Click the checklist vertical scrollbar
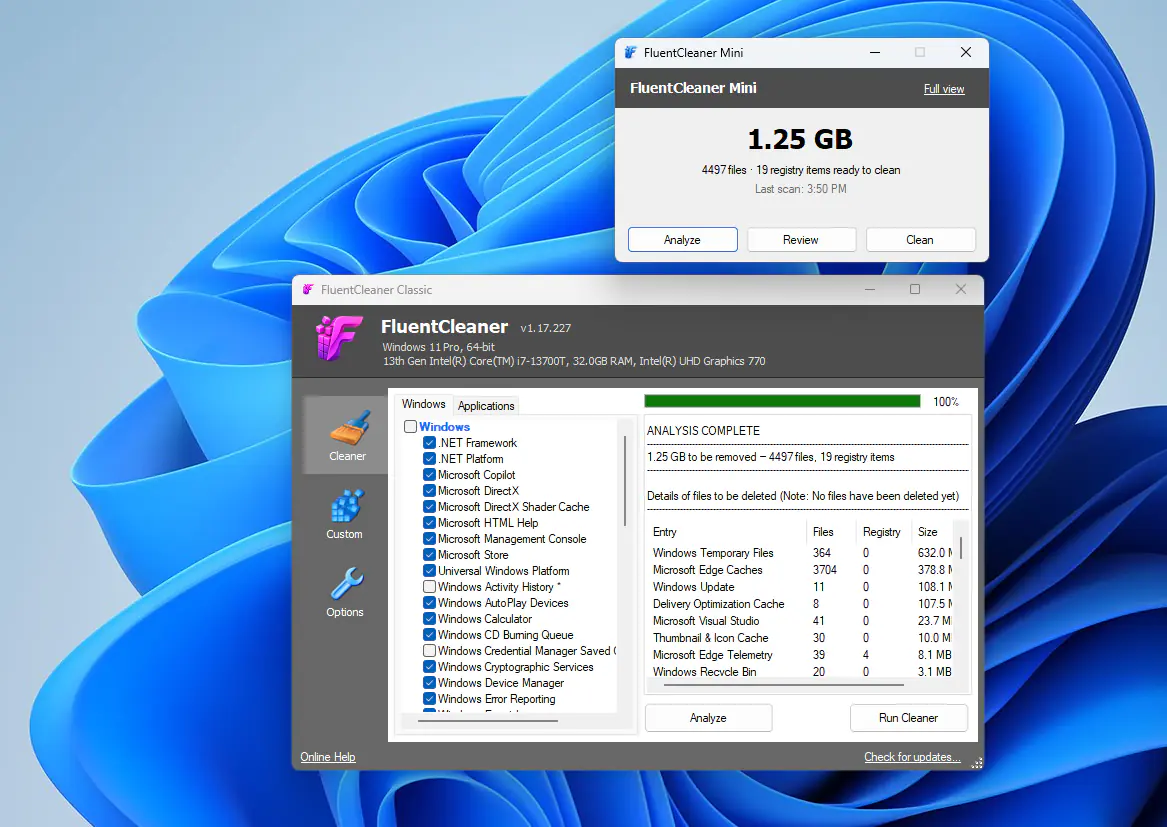1167x827 pixels. [x=624, y=482]
